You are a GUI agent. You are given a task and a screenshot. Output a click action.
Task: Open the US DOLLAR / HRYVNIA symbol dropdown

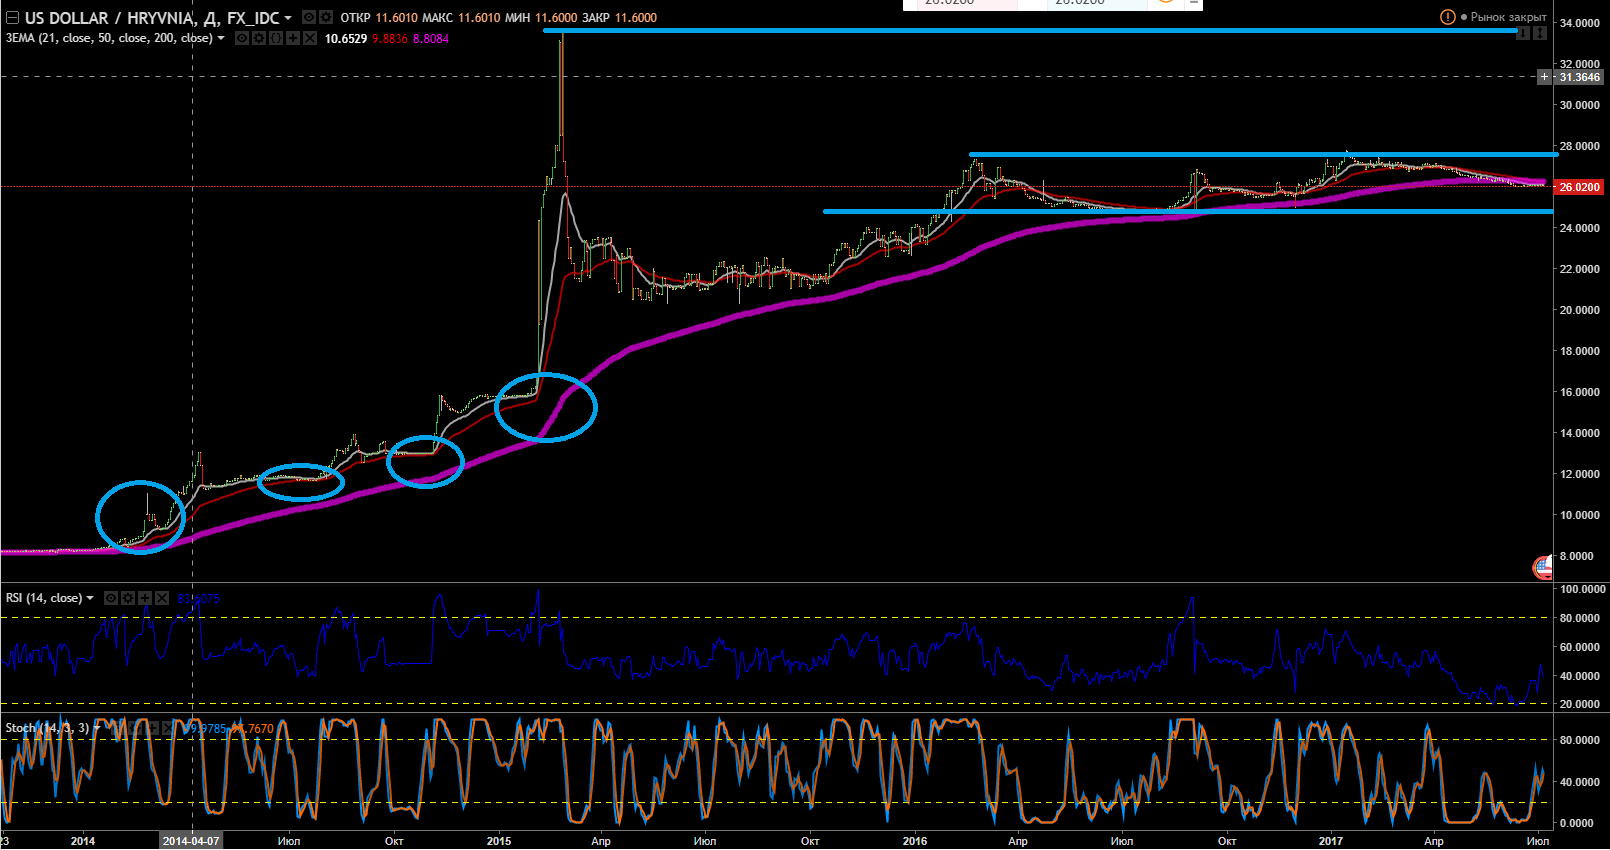coord(288,18)
